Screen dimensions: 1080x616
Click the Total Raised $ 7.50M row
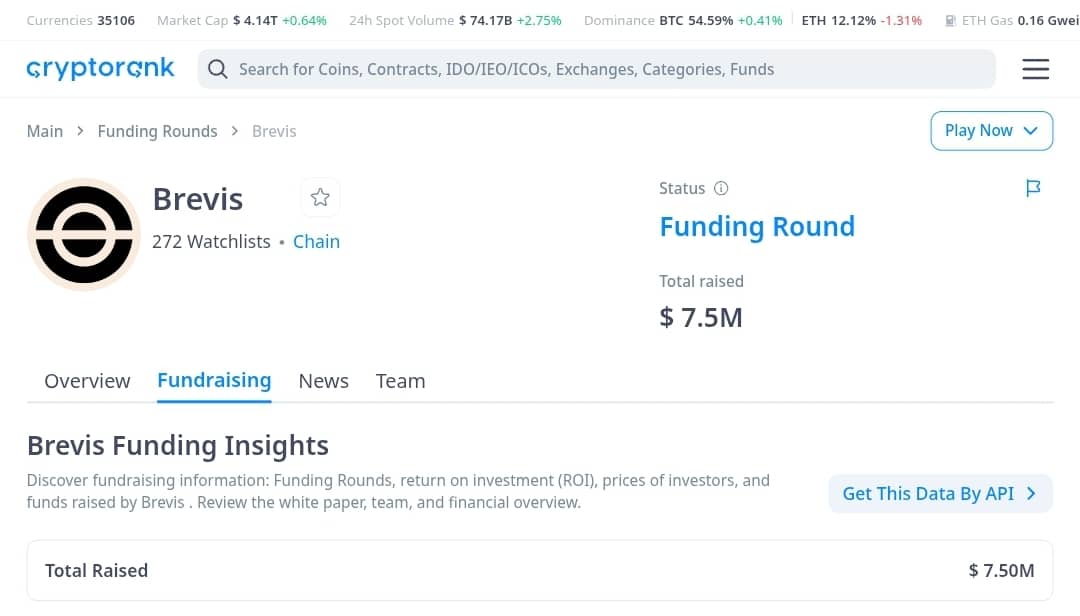540,571
